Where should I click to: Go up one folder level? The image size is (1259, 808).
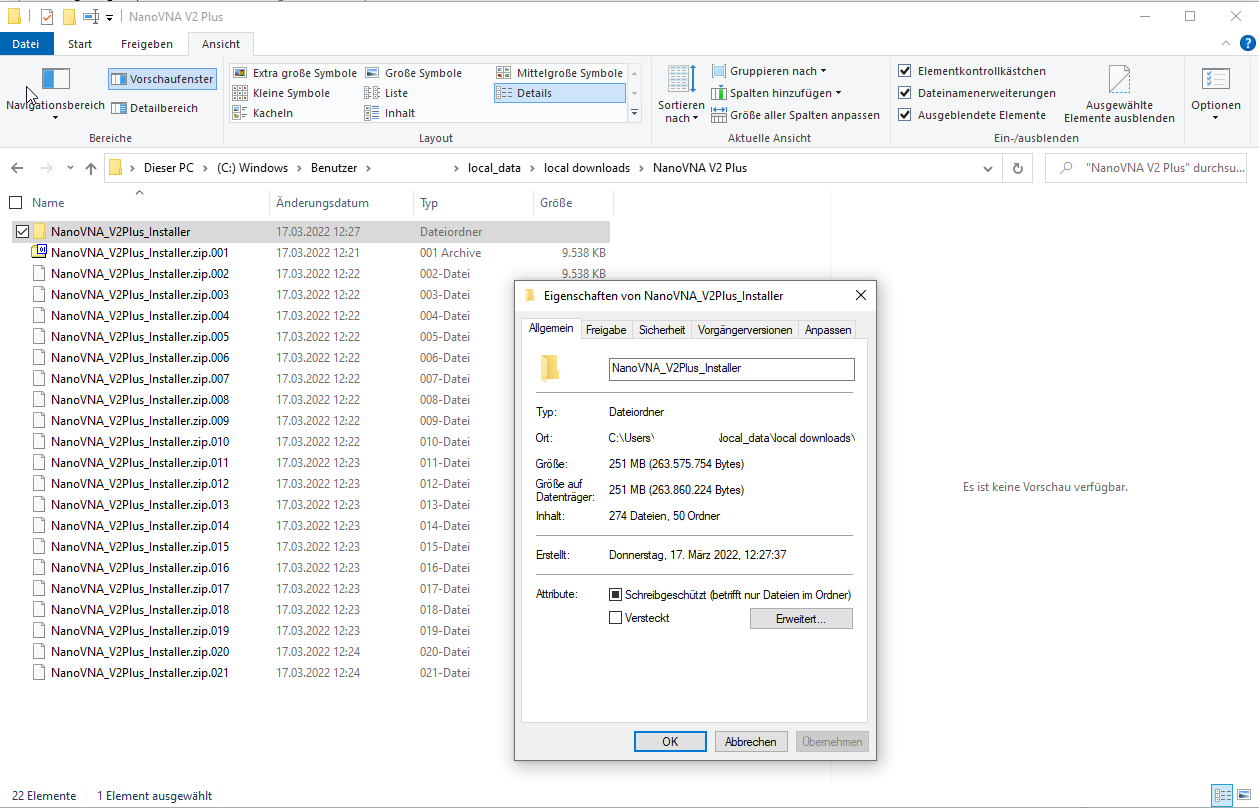pos(91,168)
